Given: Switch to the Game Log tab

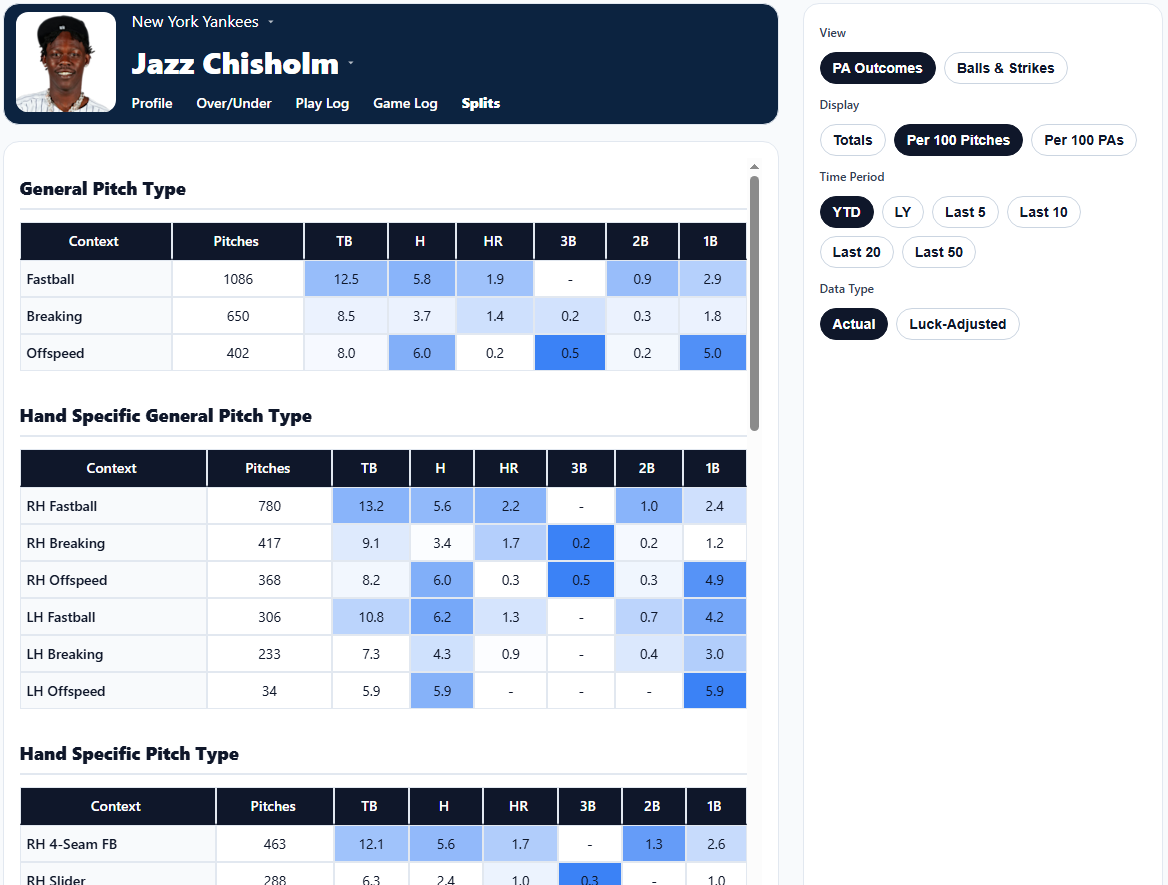Looking at the screenshot, I should 405,103.
